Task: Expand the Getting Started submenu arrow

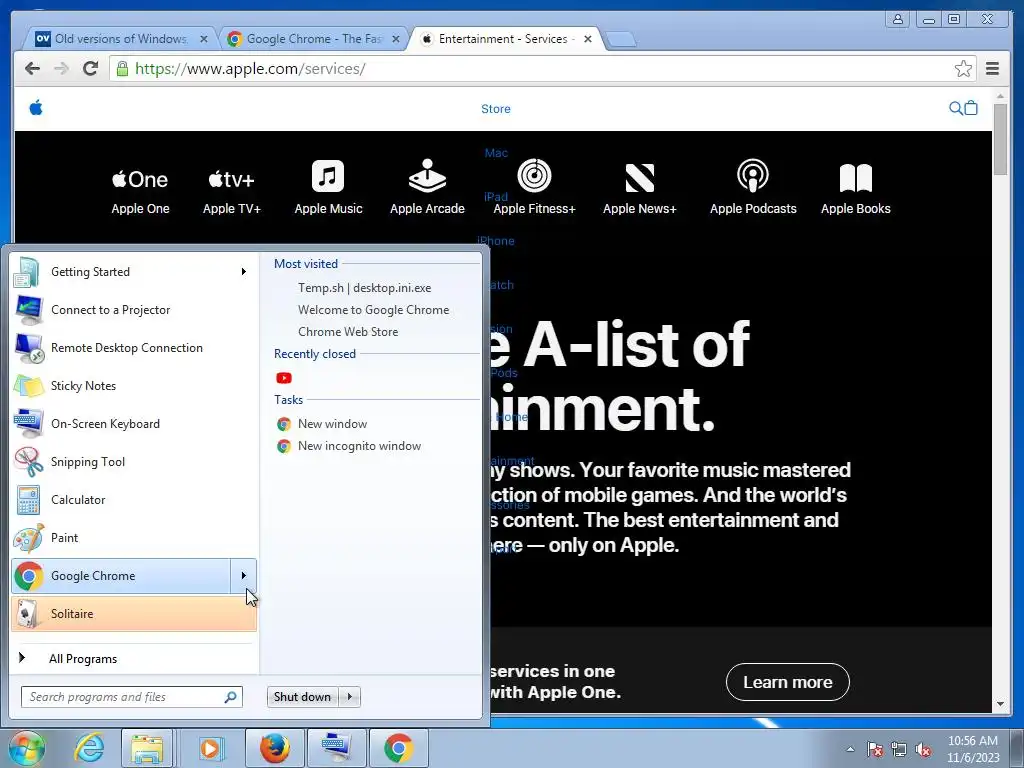Action: [244, 272]
